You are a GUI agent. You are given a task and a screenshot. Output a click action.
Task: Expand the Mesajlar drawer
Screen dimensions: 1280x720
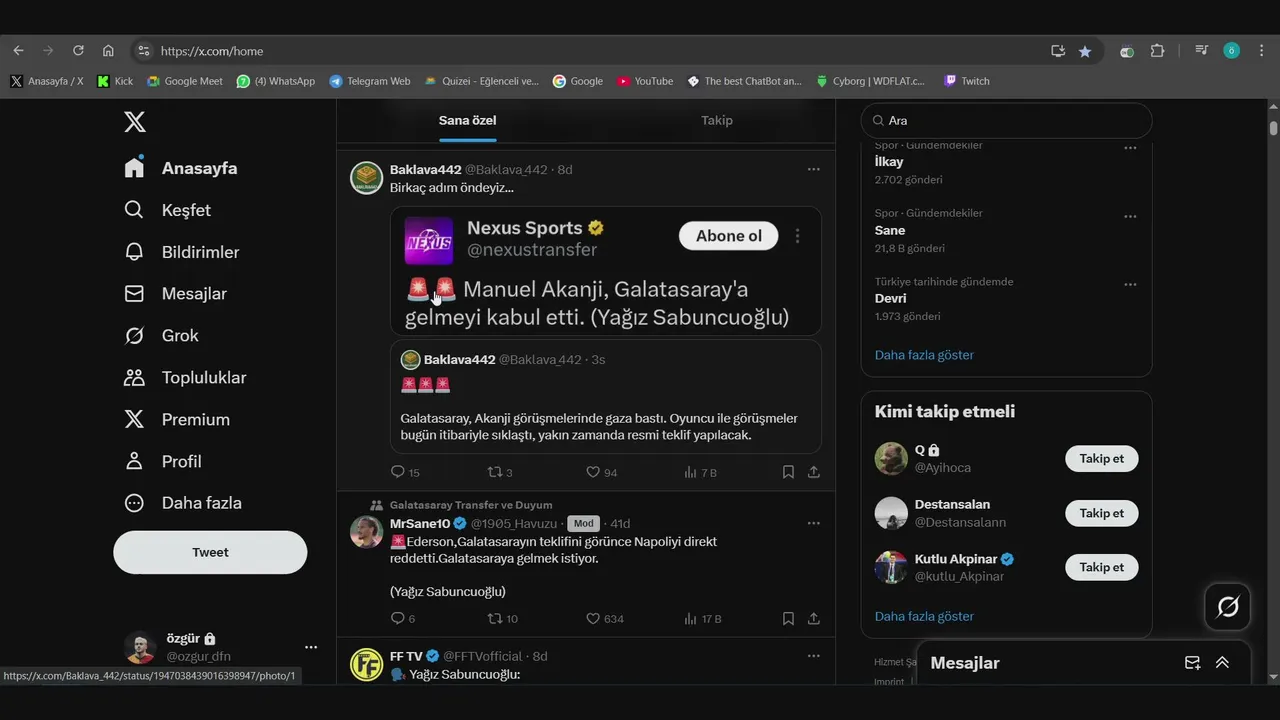pos(1222,663)
